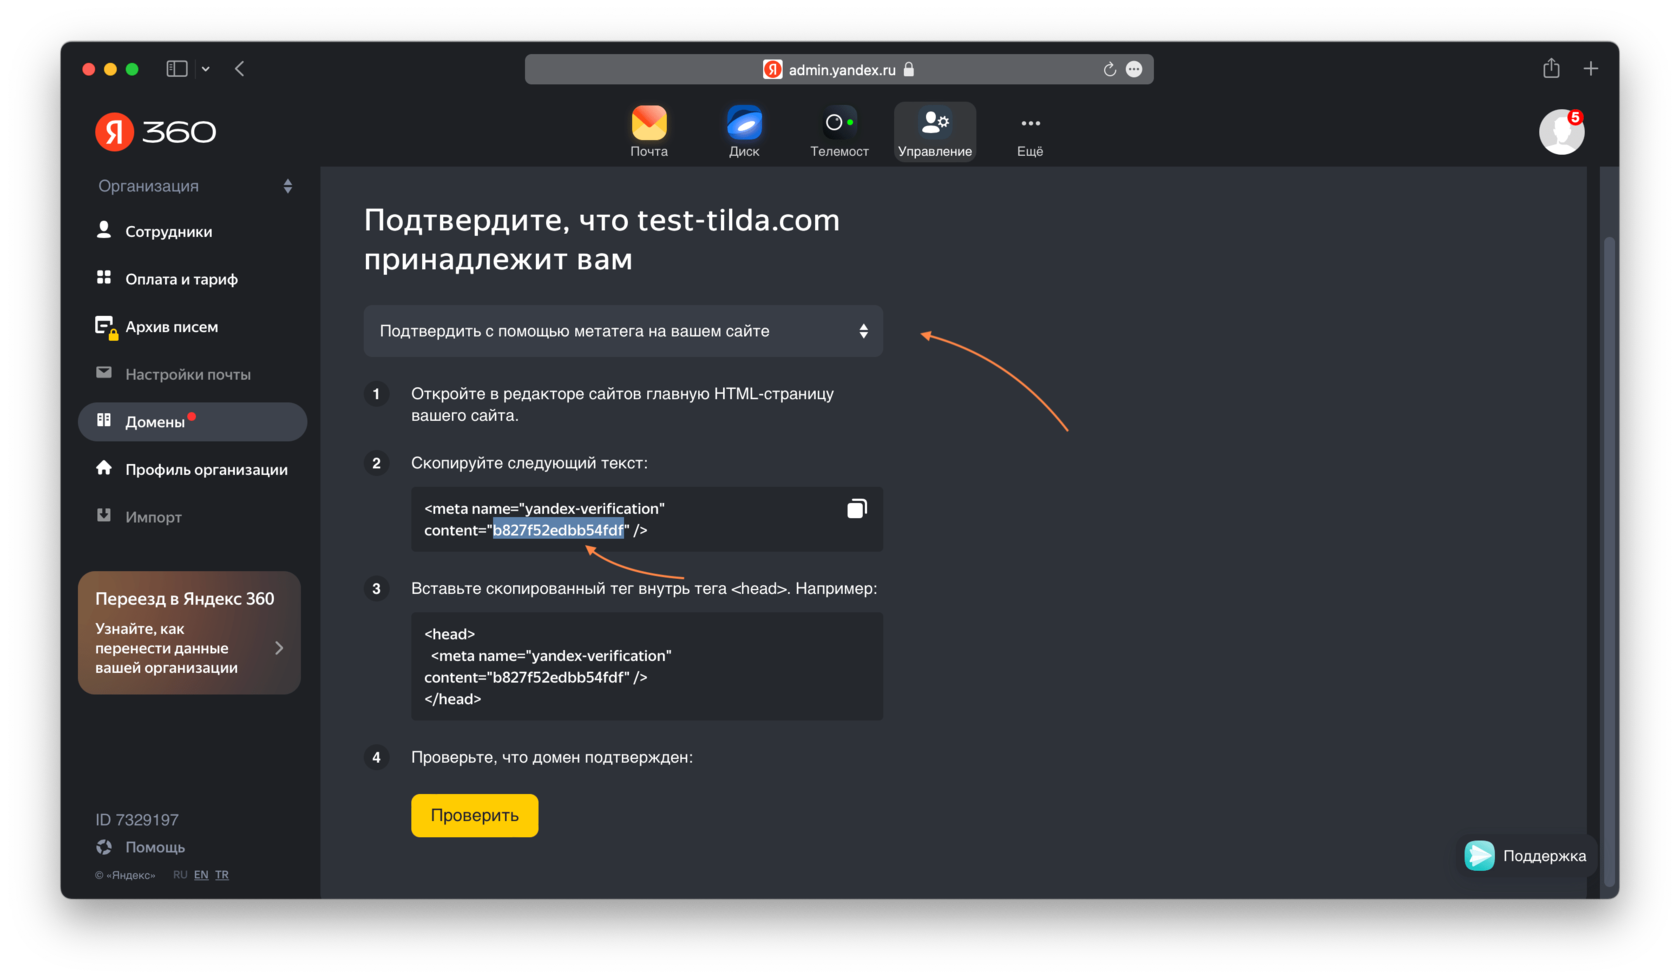Open the verification method dropdown
Screen dimensions: 1680x979
[x=623, y=331]
